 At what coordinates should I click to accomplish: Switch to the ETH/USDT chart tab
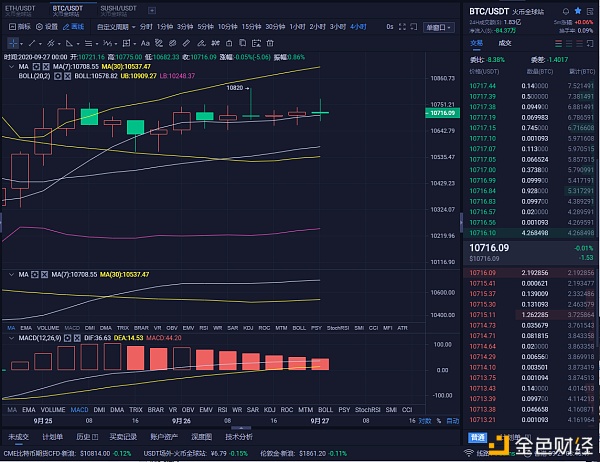coord(22,8)
